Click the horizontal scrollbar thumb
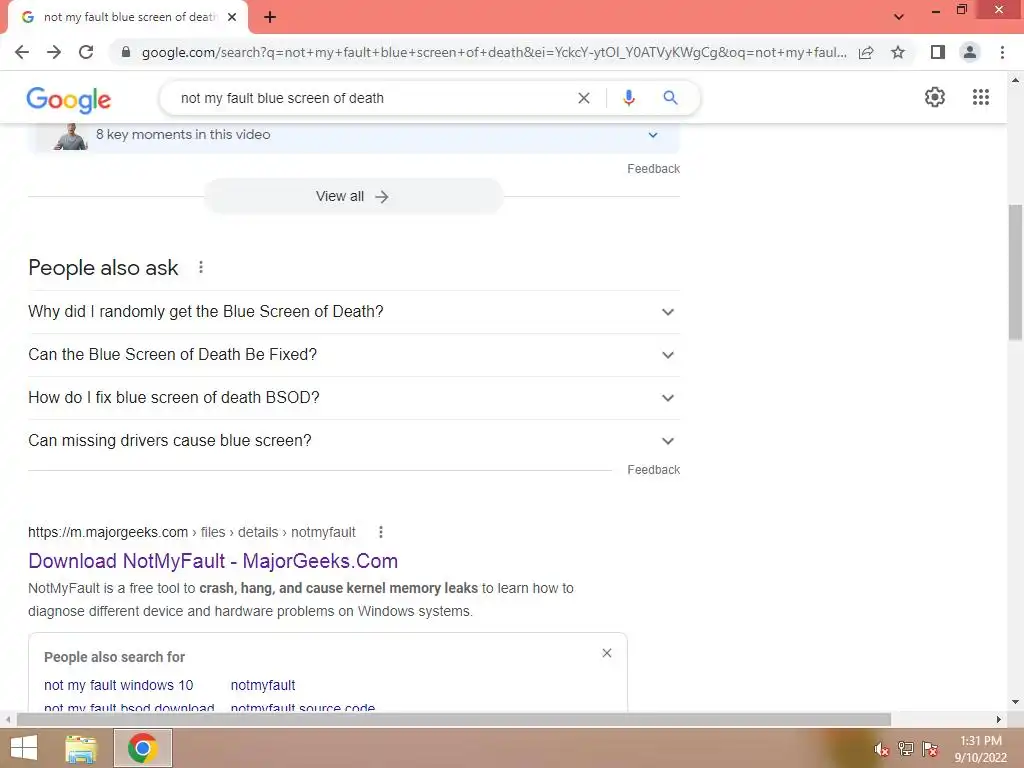The image size is (1024, 768). coord(454,720)
